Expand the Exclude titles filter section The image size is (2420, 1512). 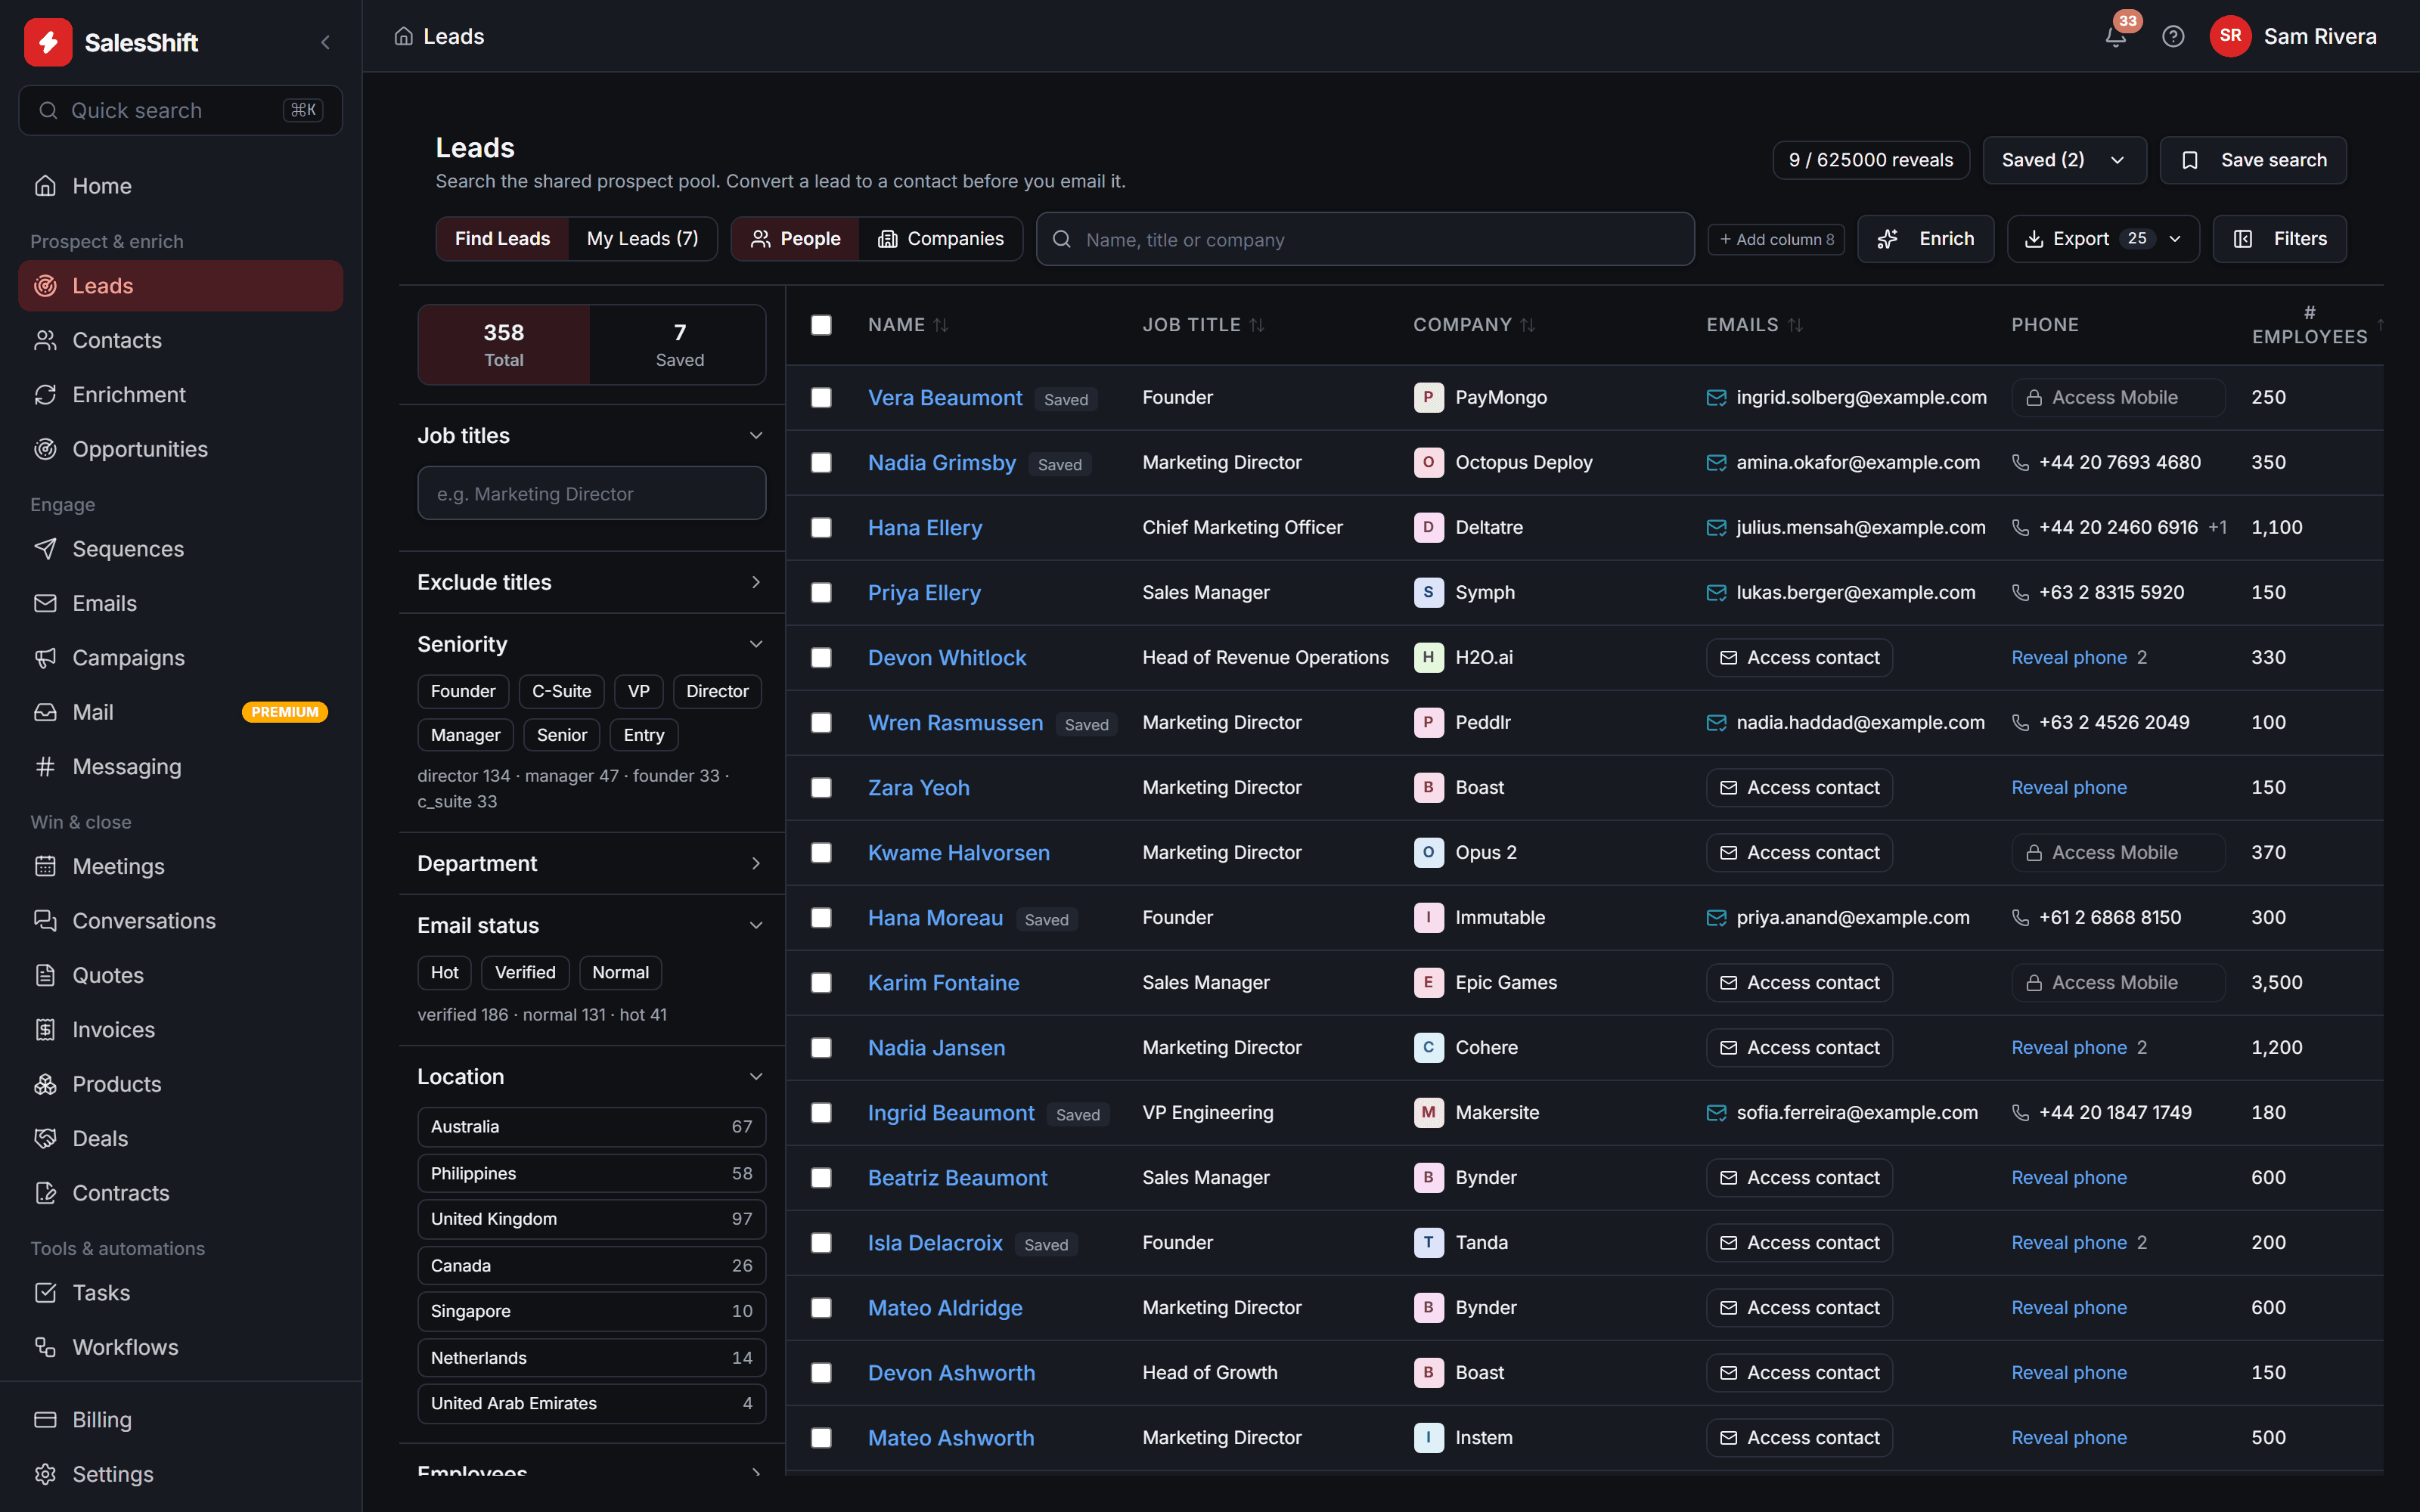tap(756, 582)
